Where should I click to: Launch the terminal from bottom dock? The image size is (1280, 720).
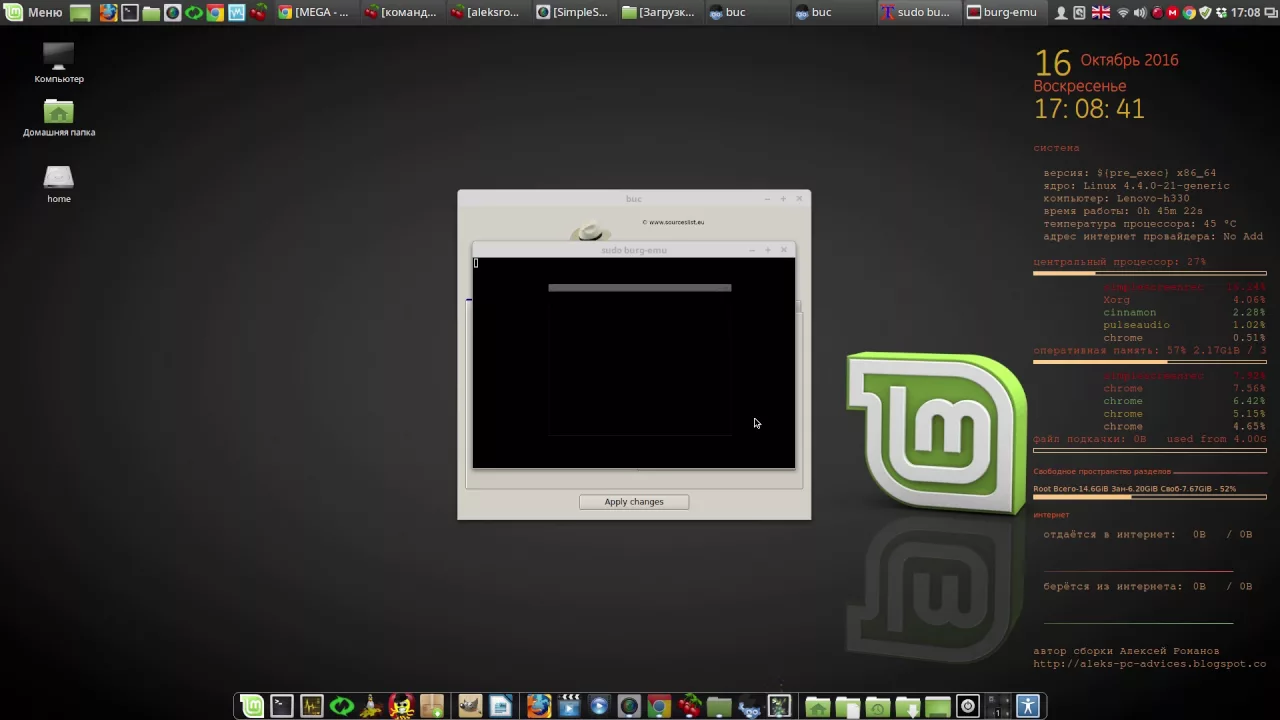[281, 706]
